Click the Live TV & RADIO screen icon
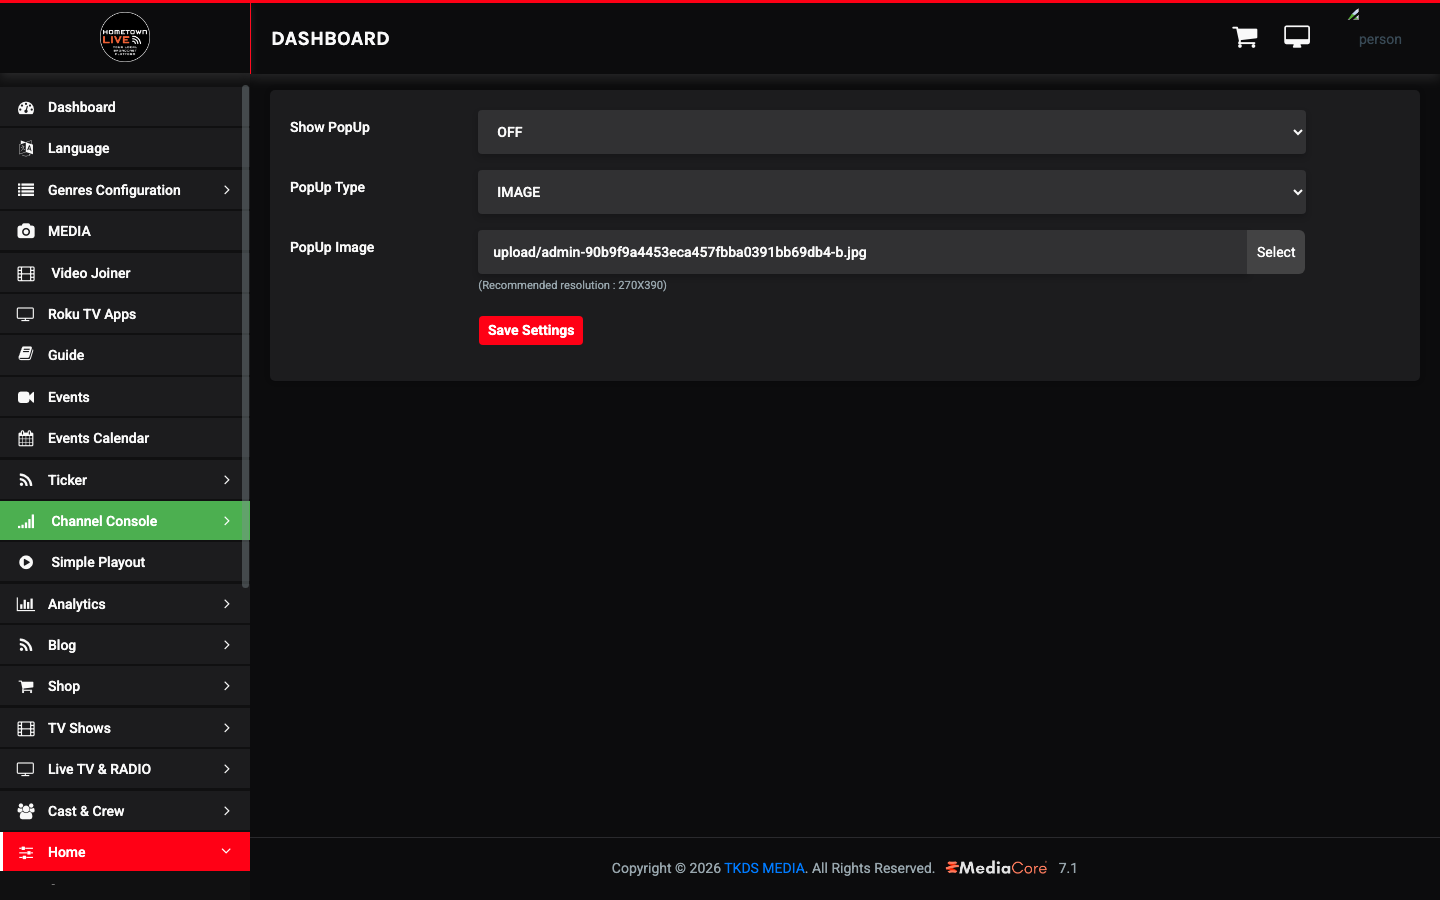 pyautogui.click(x=26, y=769)
